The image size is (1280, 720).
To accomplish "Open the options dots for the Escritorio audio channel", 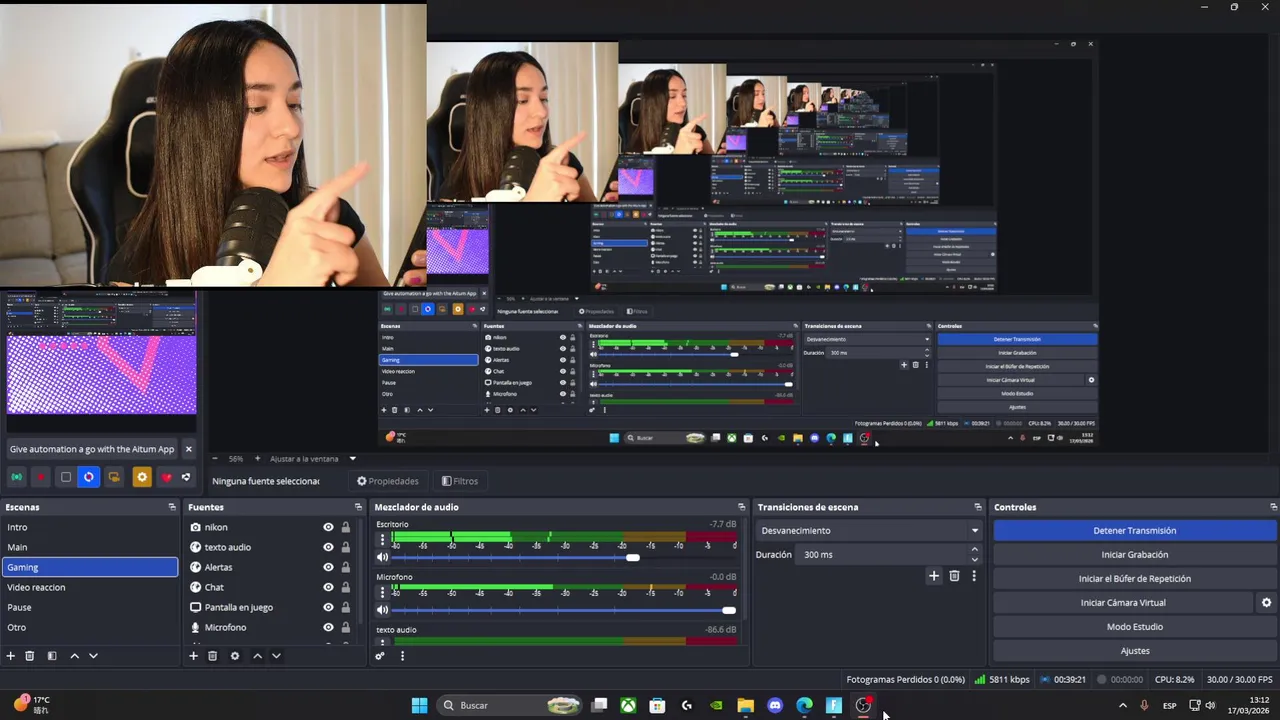I will point(382,539).
